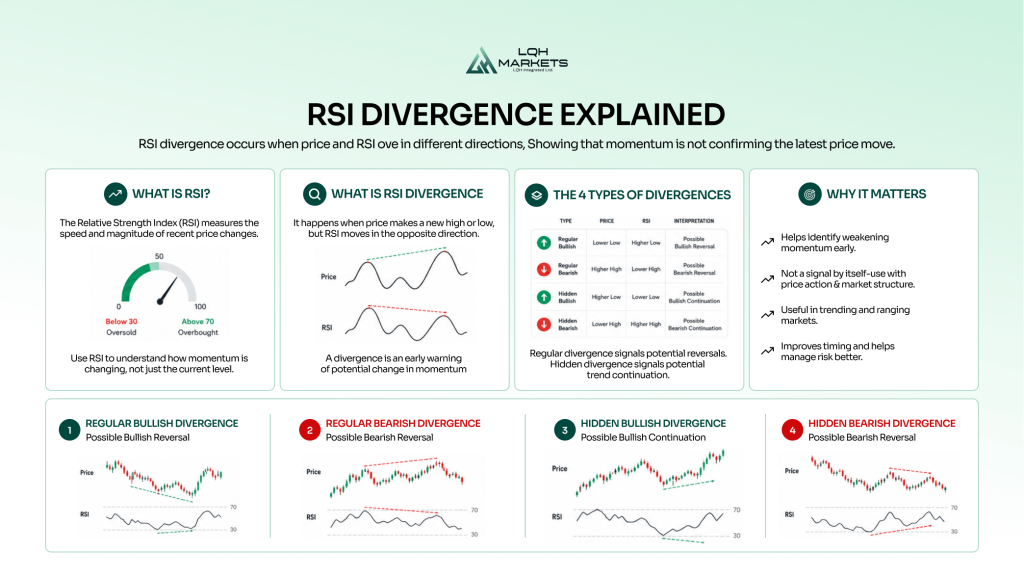
Task: Click the Use RSI to understand momentum text
Action: point(159,364)
